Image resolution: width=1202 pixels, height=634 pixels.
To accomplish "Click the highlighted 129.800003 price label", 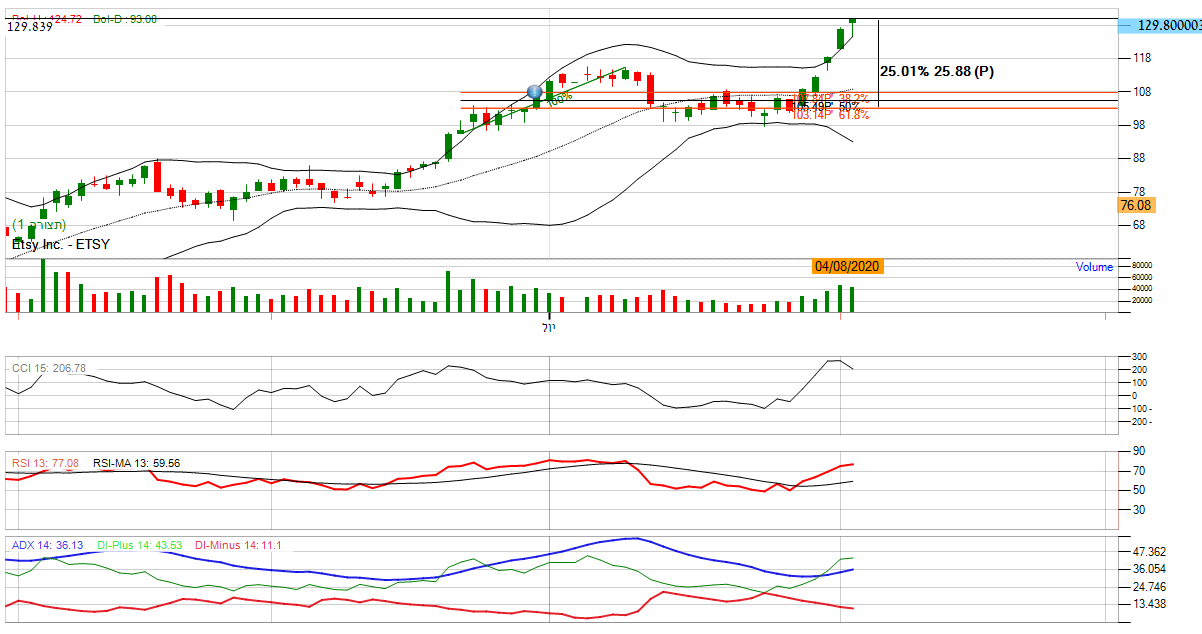I will [x=1161, y=26].
